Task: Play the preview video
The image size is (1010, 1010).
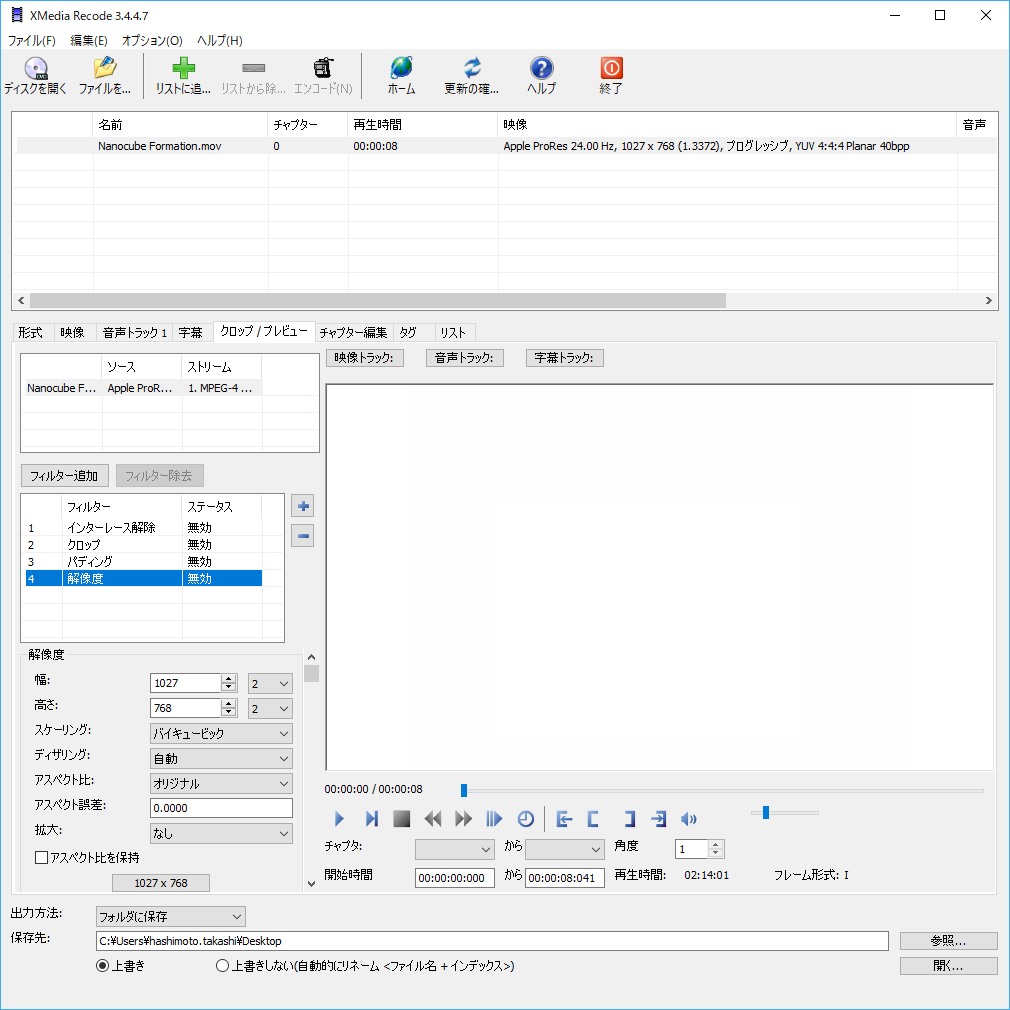Action: [x=339, y=819]
